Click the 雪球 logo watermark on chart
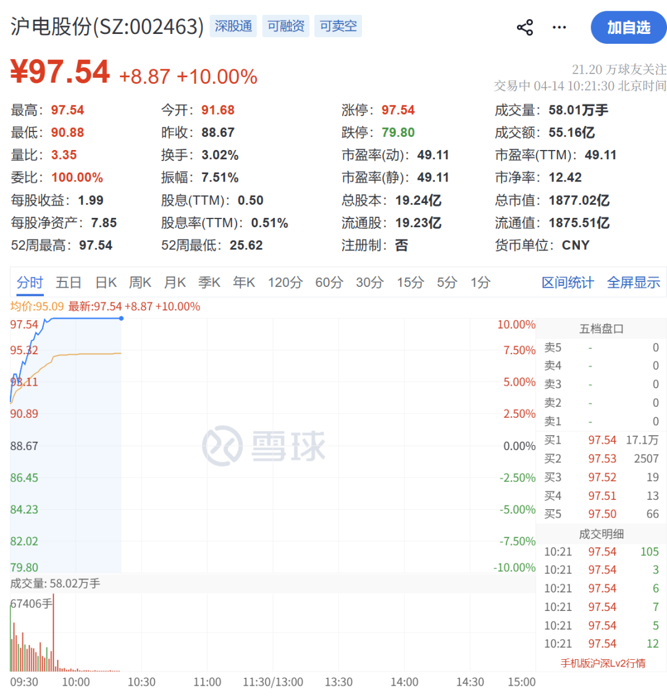667x698 pixels. click(264, 445)
